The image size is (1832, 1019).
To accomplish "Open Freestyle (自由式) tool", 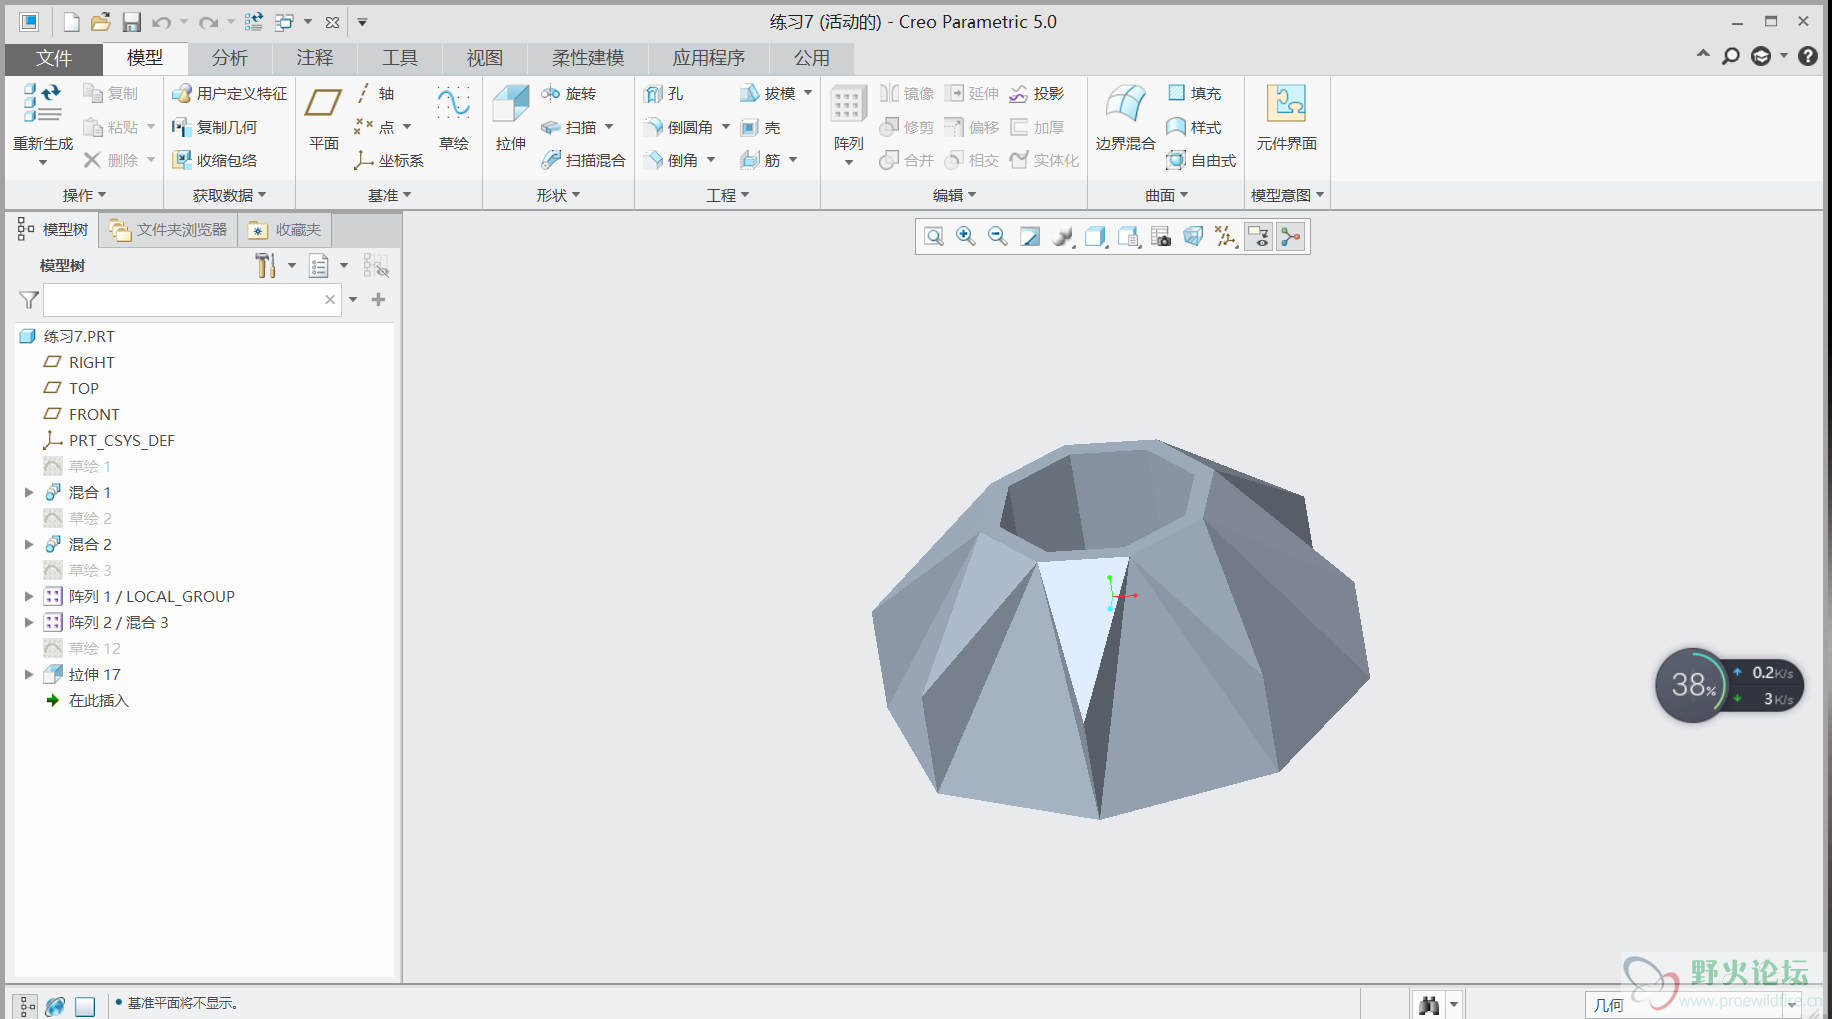I will point(1201,160).
